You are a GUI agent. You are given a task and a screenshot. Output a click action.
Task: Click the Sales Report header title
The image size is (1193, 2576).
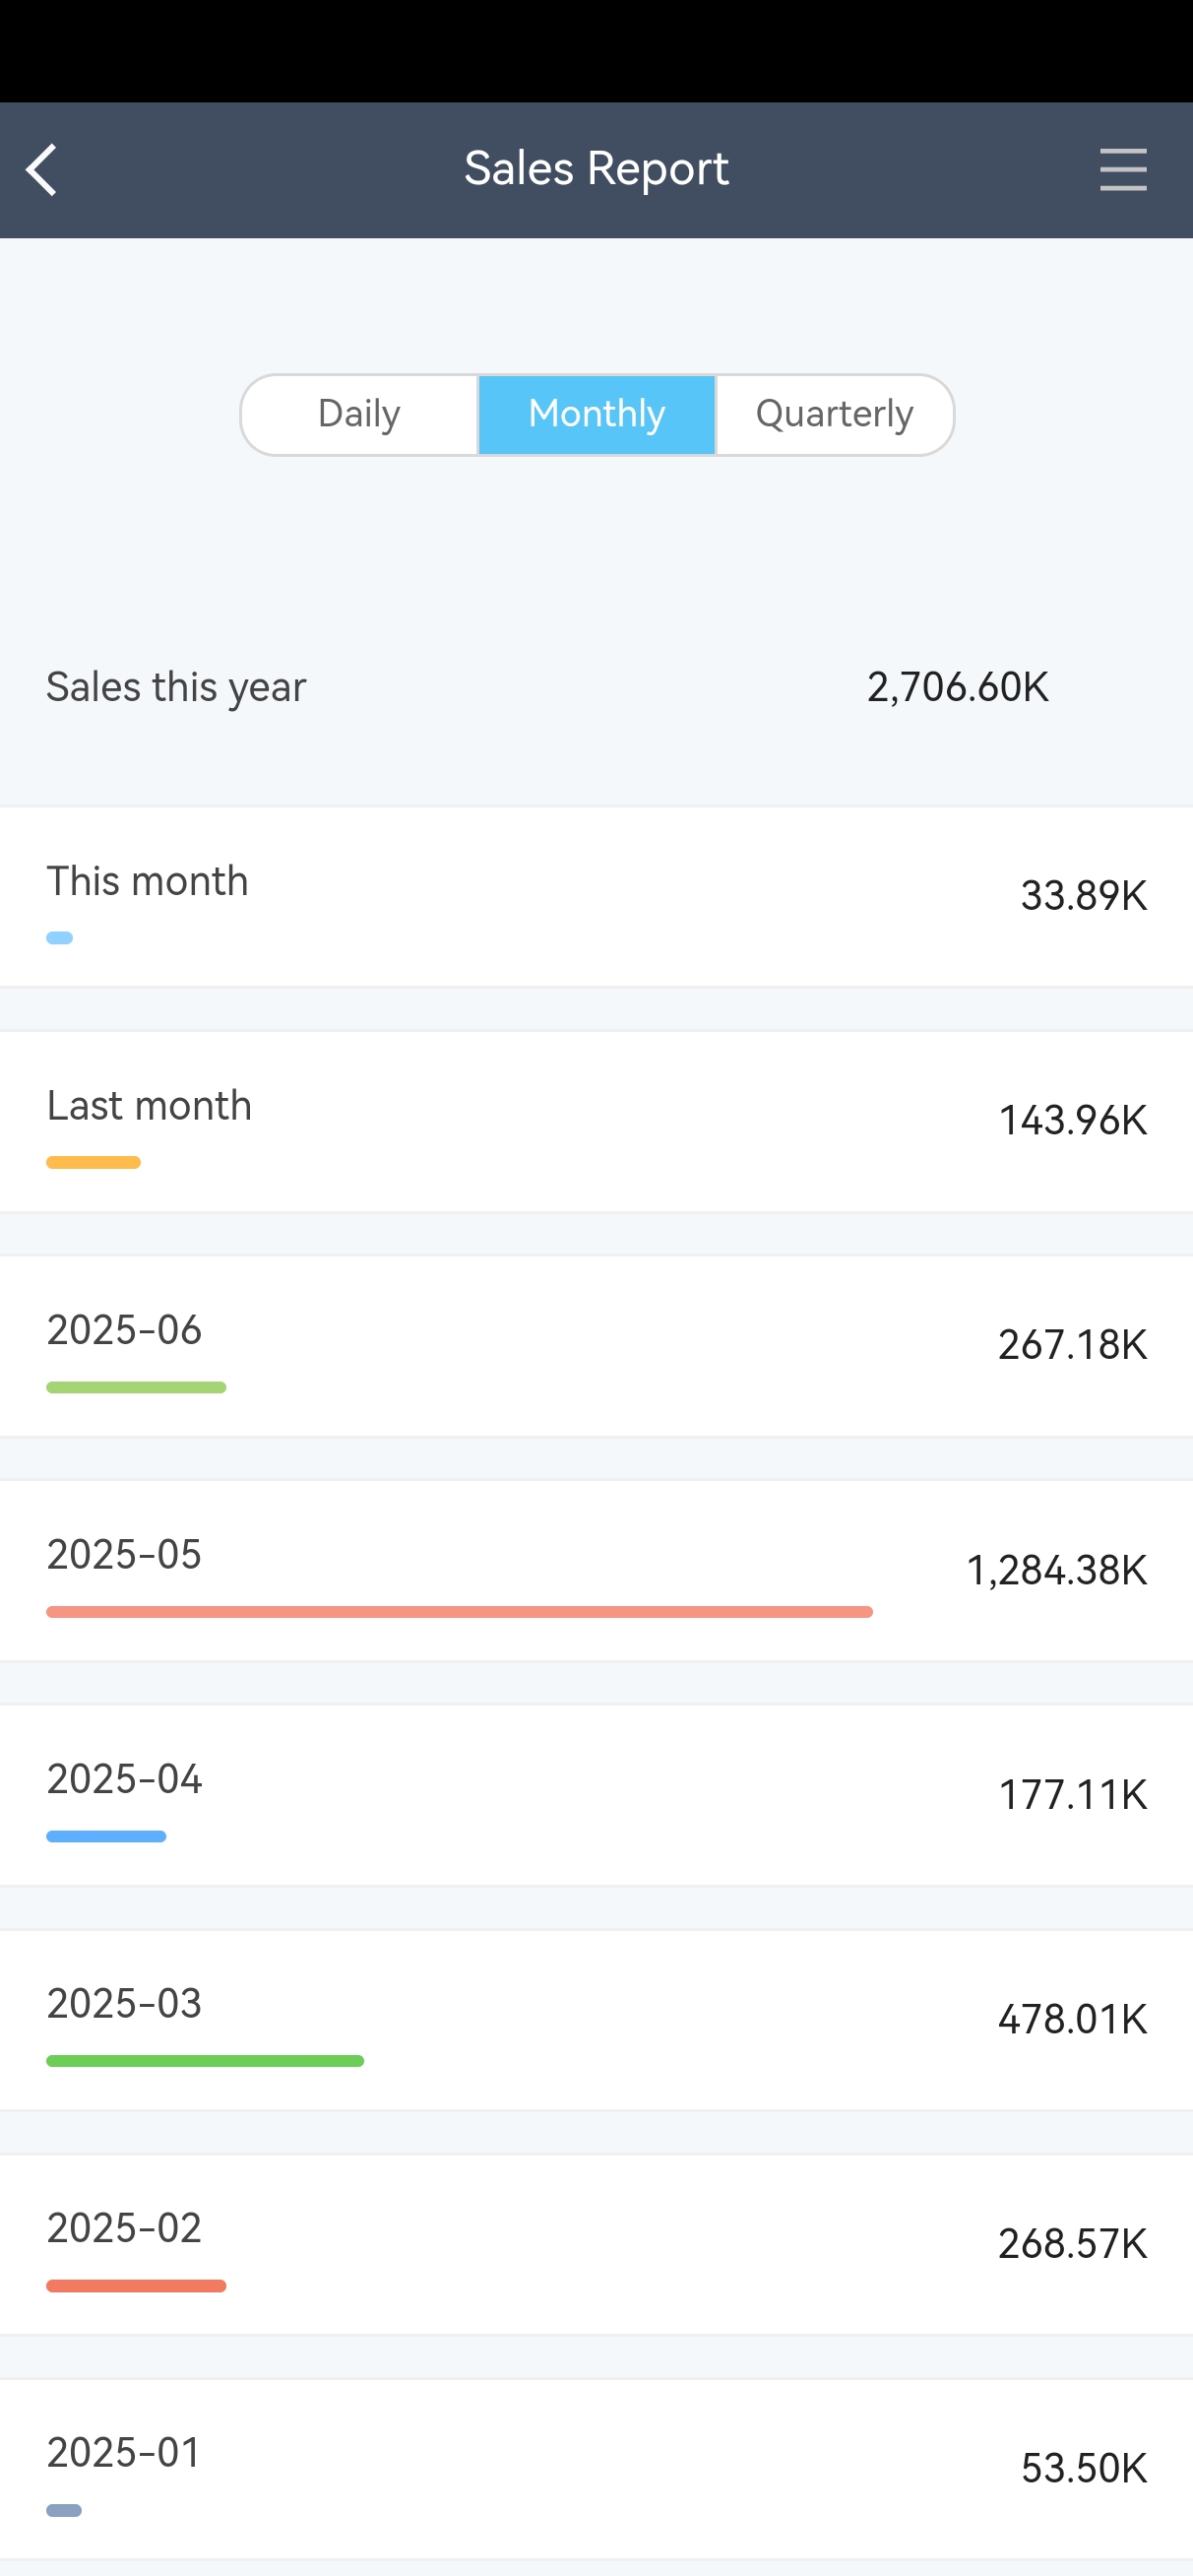tap(596, 169)
